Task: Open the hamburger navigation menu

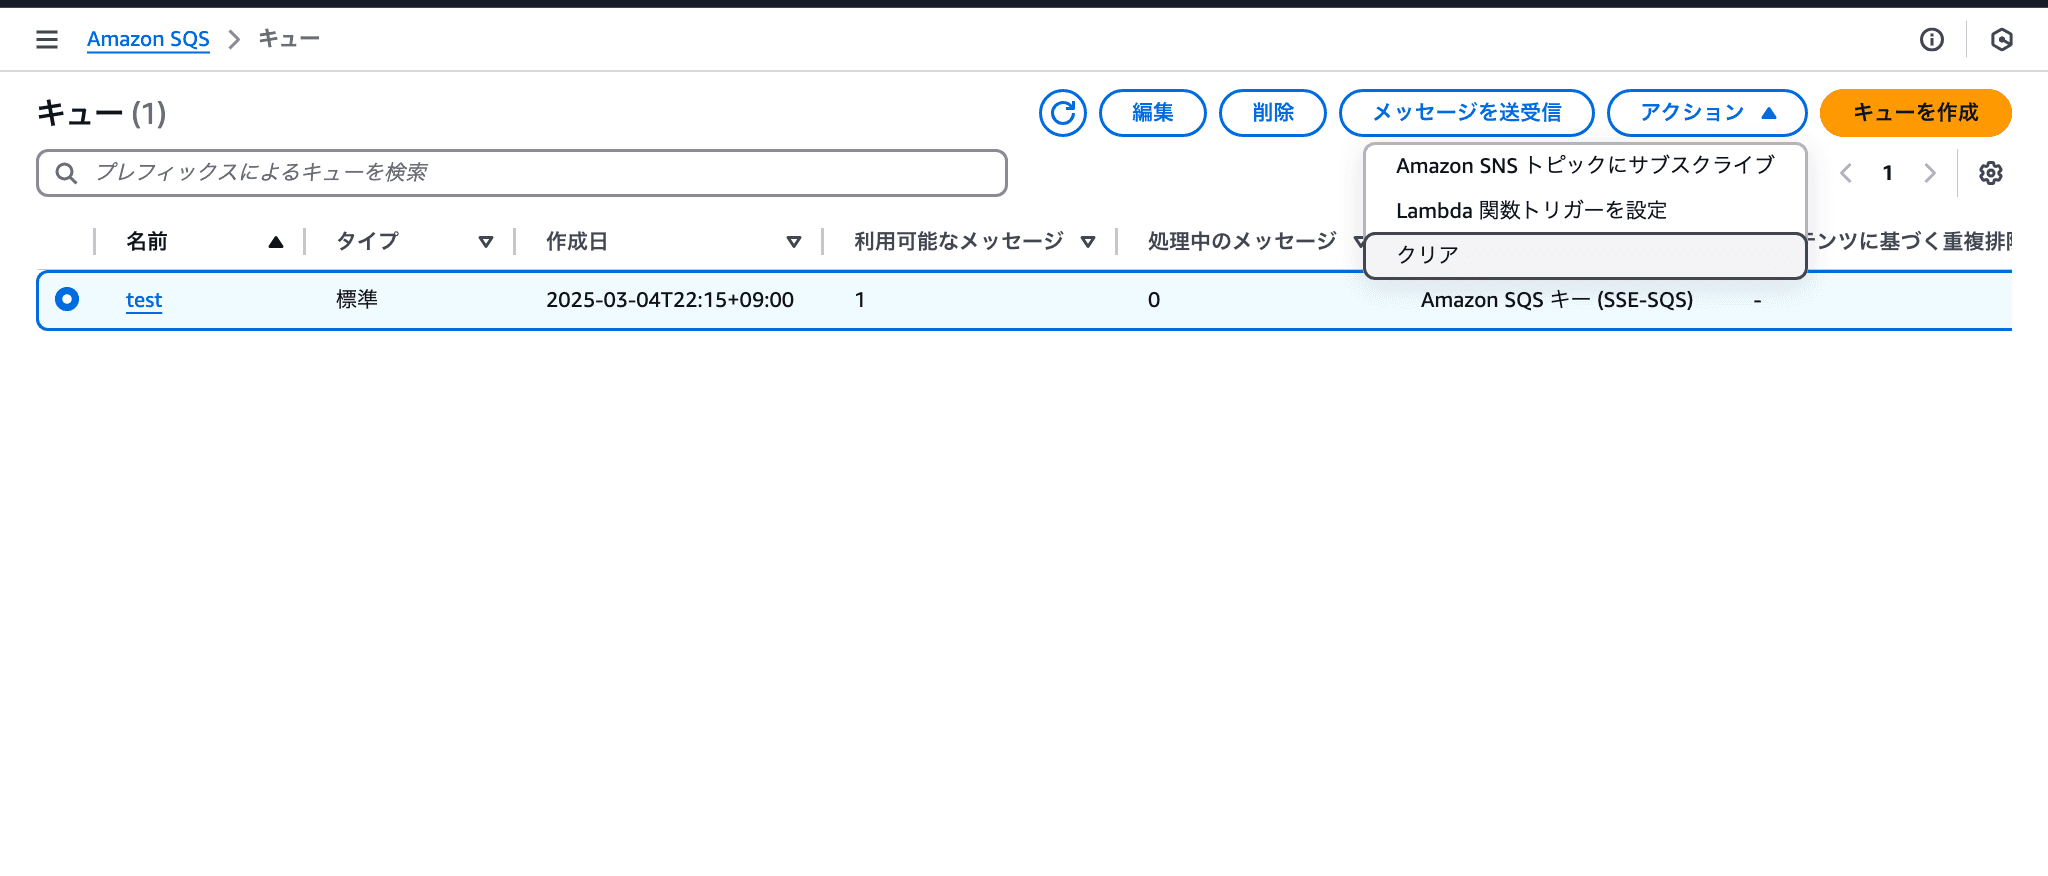Action: [x=46, y=39]
